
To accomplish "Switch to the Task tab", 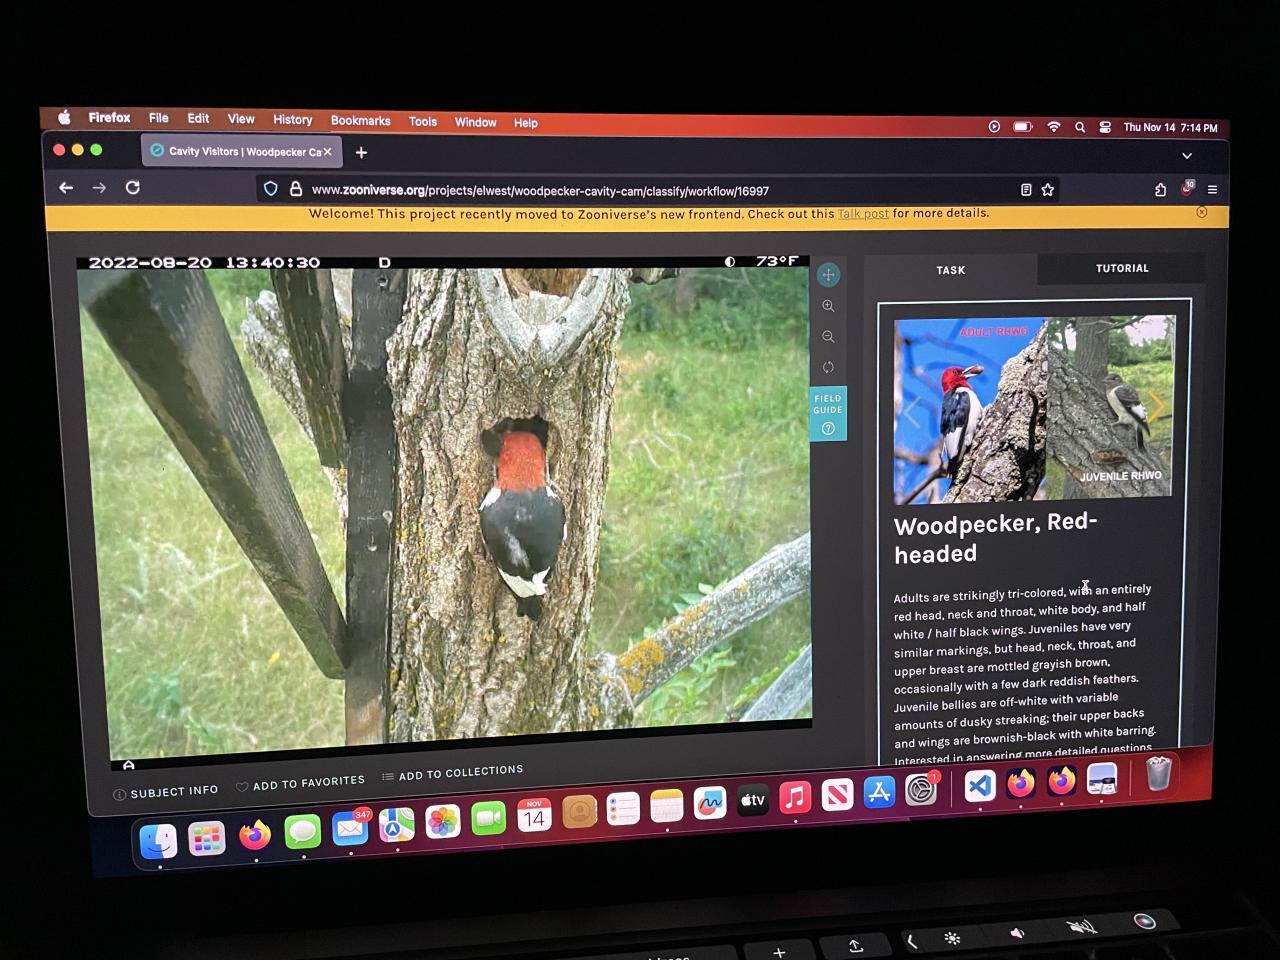I will point(951,270).
